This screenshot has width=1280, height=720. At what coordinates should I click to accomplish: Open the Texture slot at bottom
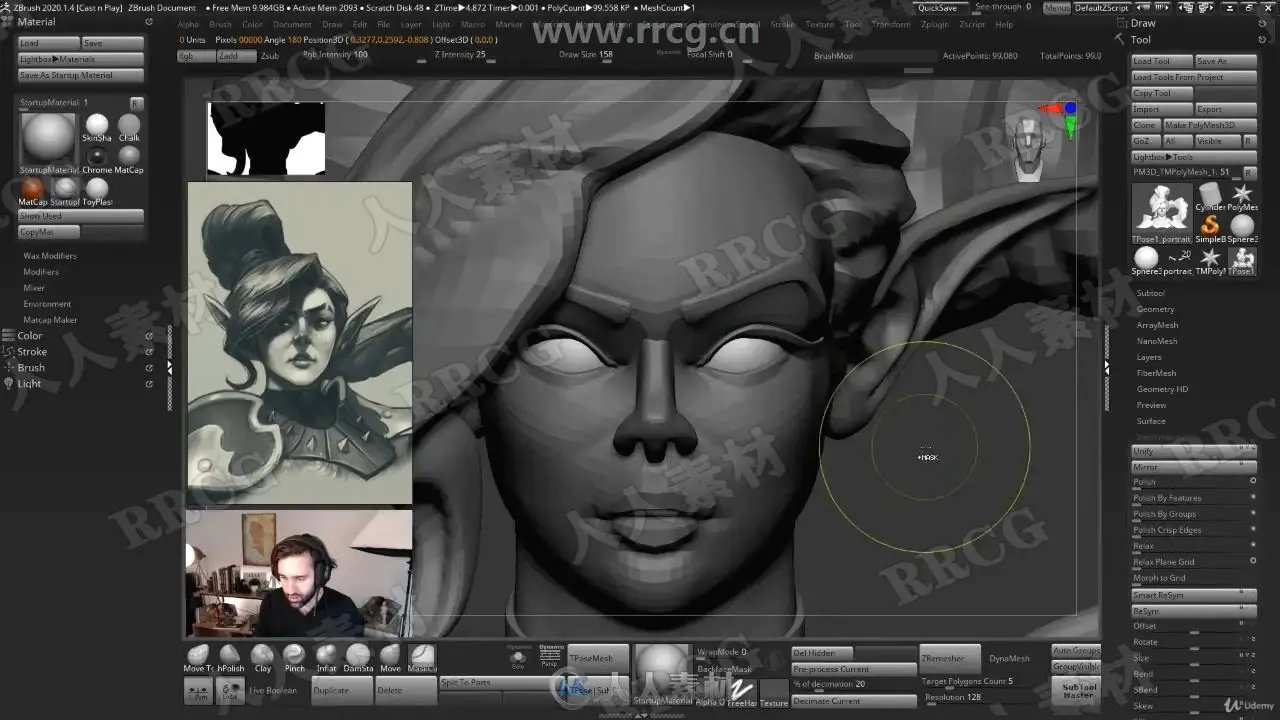774,692
